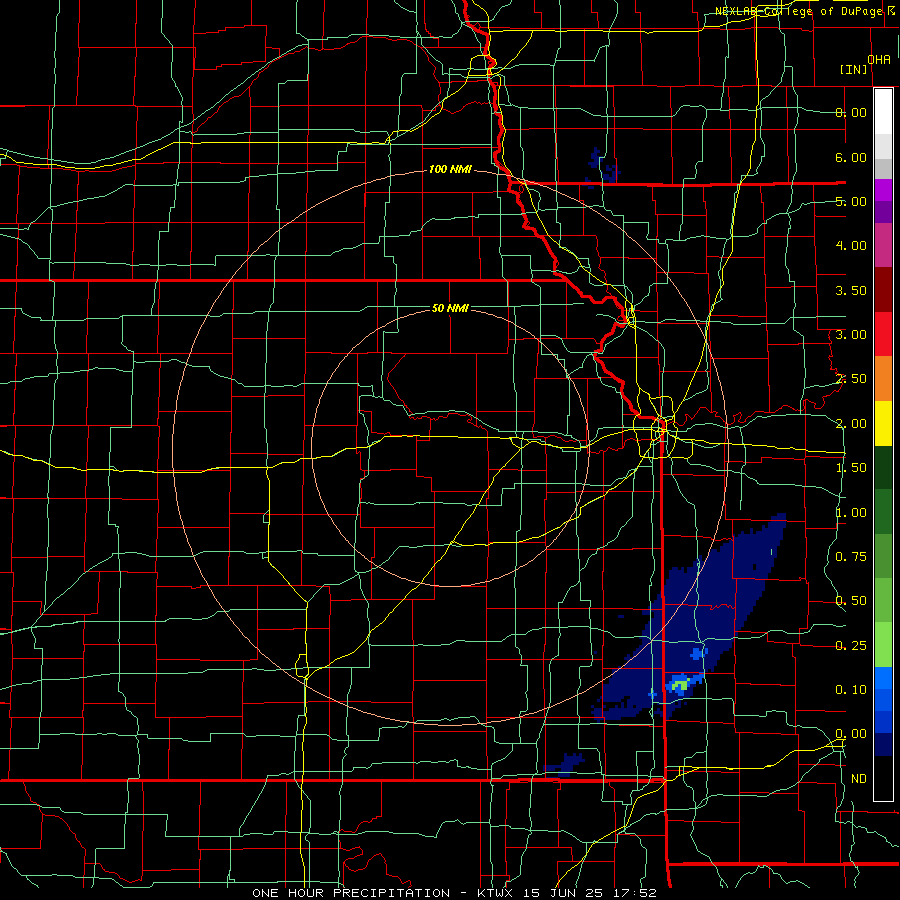Image resolution: width=900 pixels, height=900 pixels.
Task: Click the 100 NMI range ring label
Action: tap(450, 169)
